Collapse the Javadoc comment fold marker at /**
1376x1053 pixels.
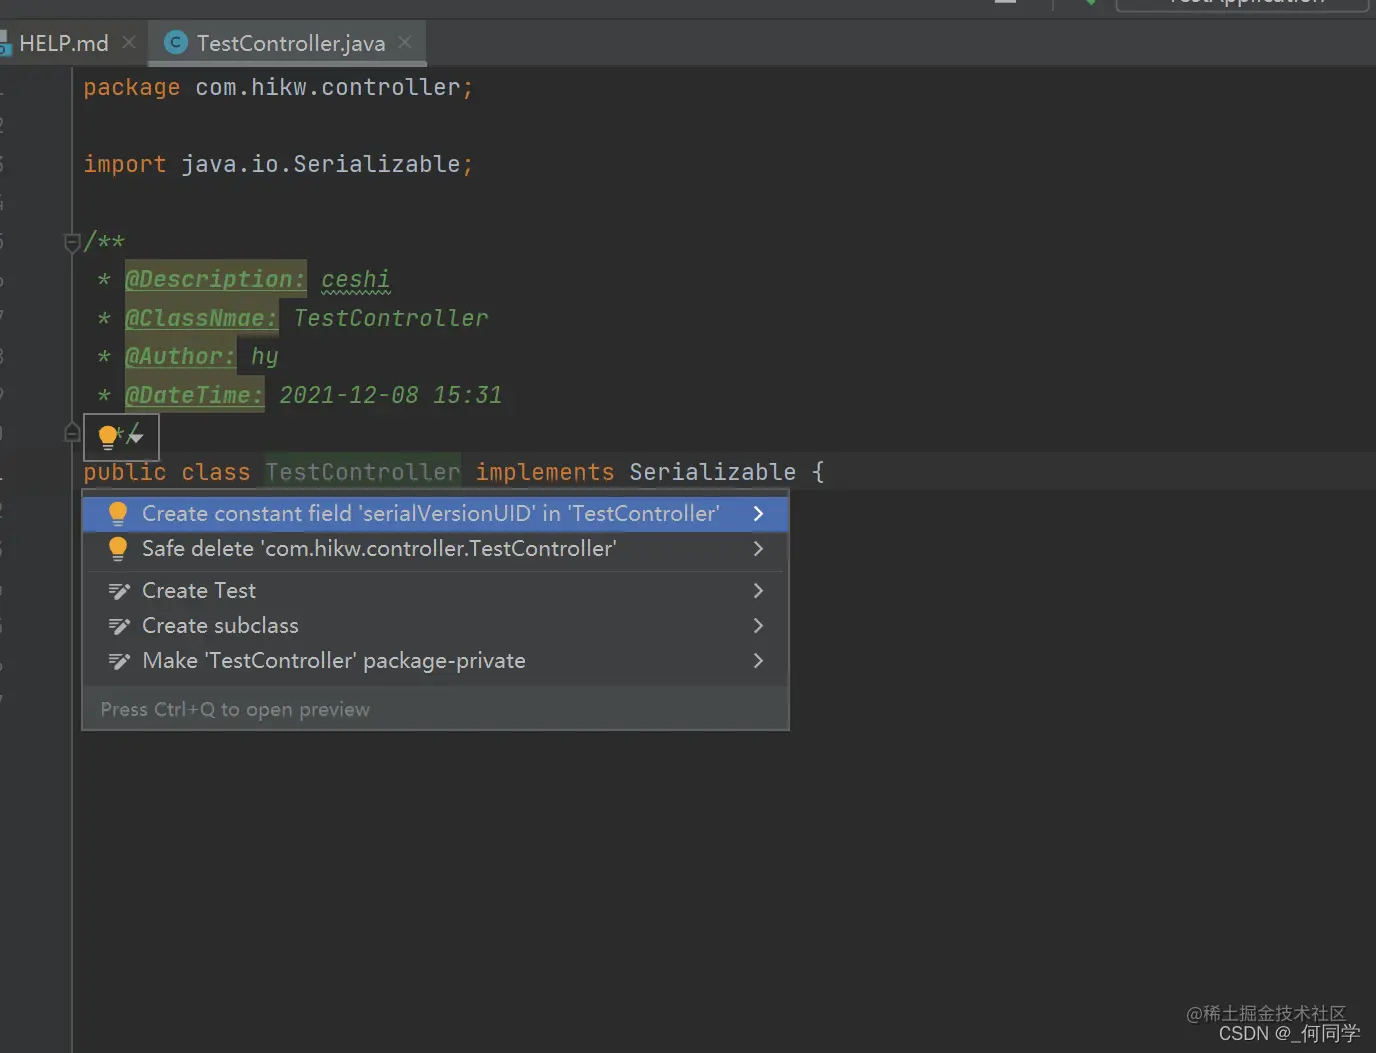point(72,242)
